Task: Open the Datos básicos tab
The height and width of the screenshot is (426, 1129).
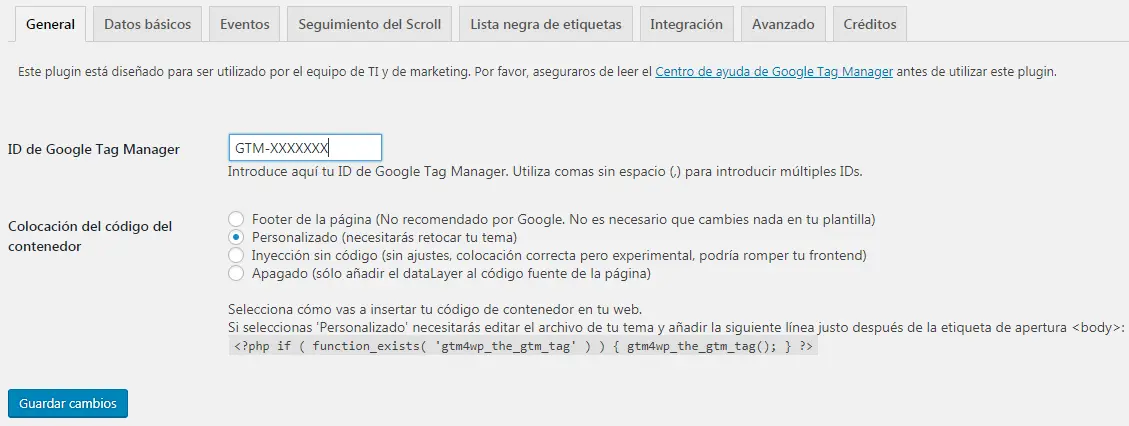Action: click(x=147, y=25)
